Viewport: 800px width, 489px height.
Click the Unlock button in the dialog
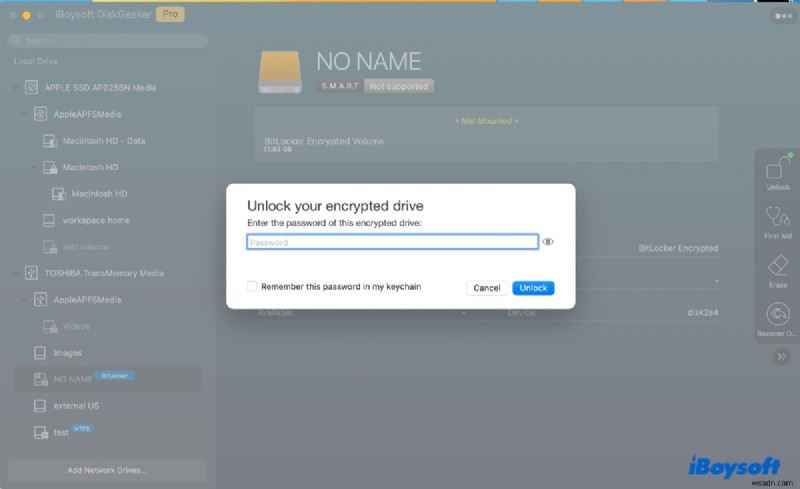pos(533,288)
